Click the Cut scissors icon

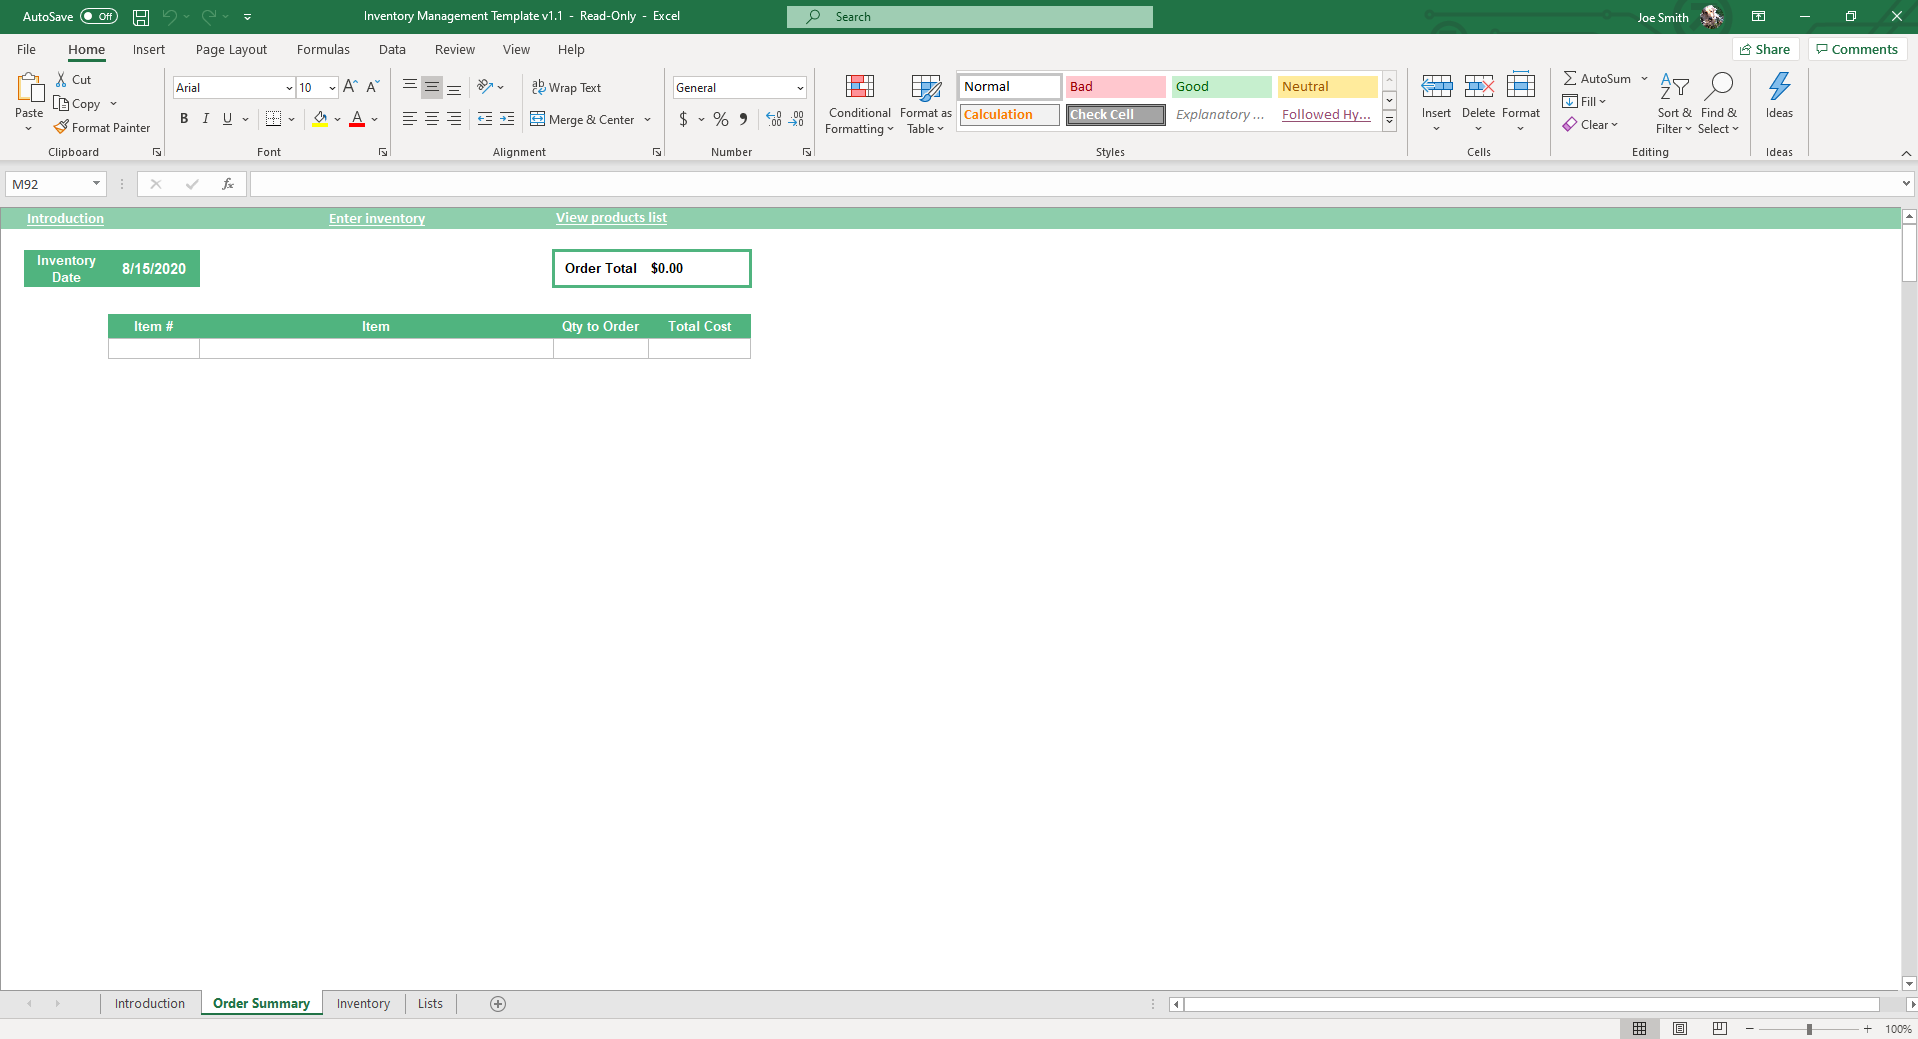tap(62, 80)
